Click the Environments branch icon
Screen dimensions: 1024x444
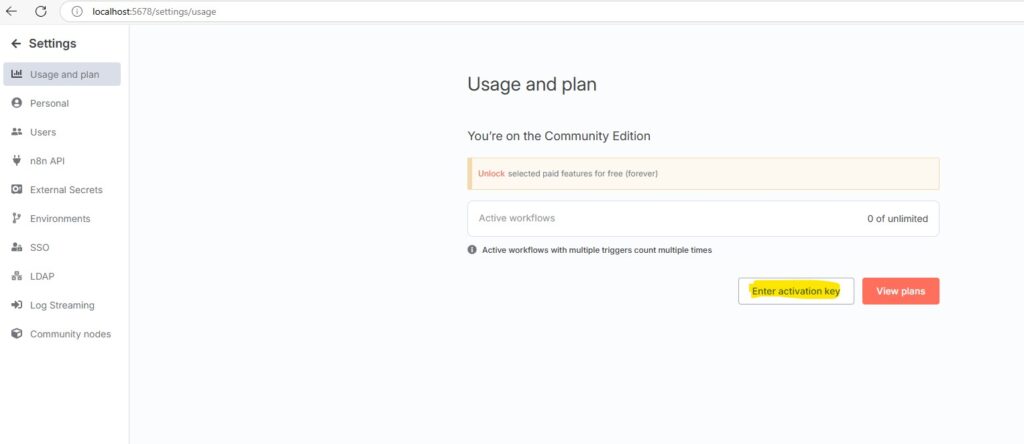click(x=17, y=219)
